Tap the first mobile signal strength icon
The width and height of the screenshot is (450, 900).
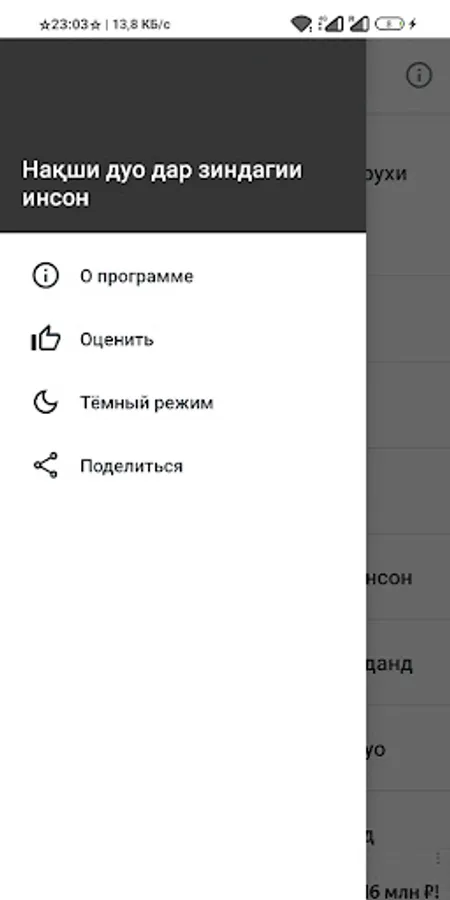[x=333, y=24]
